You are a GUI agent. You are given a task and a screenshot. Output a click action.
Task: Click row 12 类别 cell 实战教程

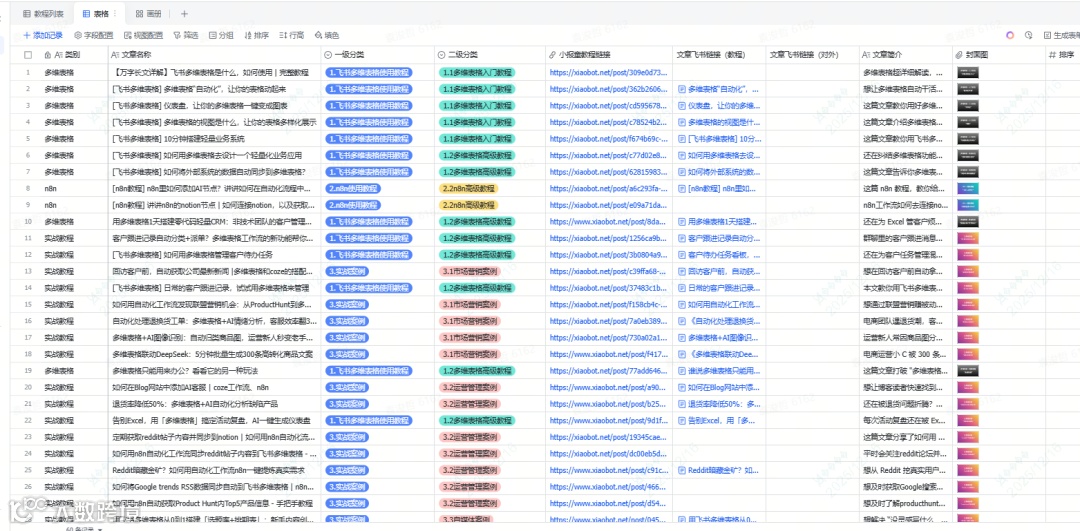coord(72,254)
